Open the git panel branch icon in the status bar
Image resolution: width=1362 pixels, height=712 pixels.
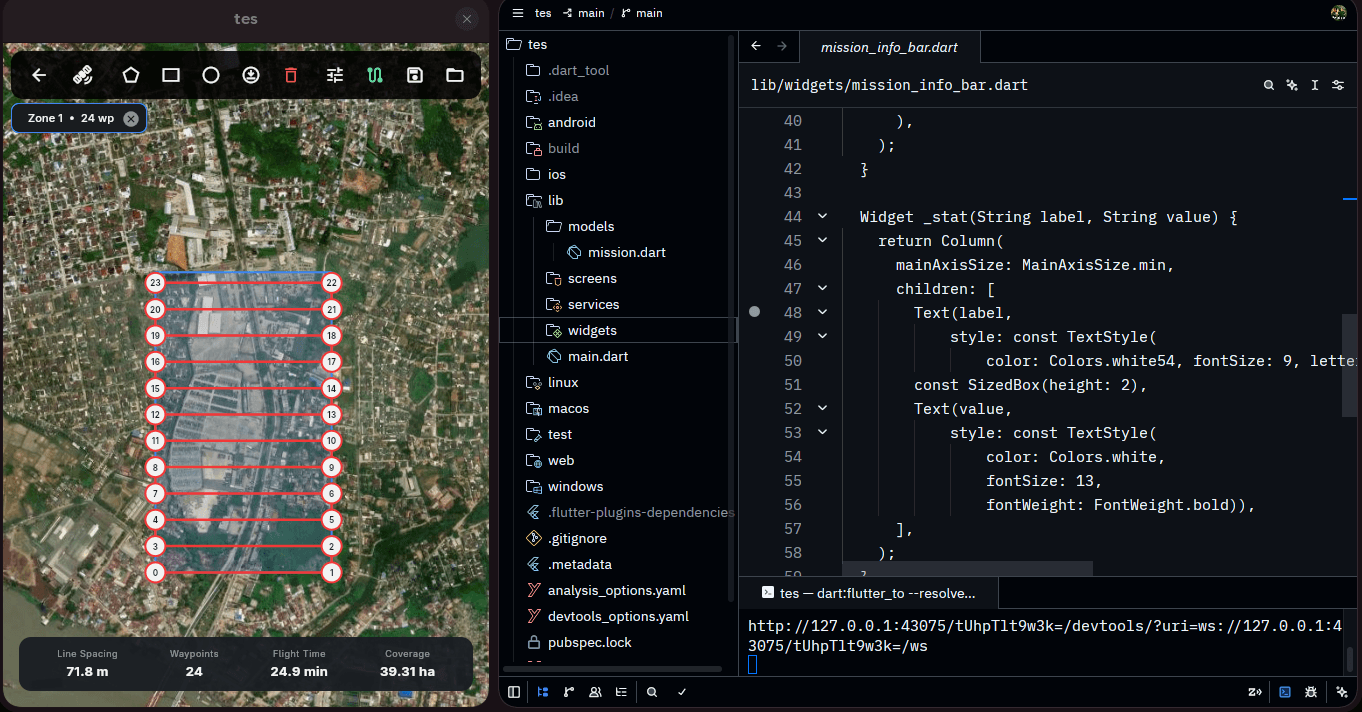(569, 691)
